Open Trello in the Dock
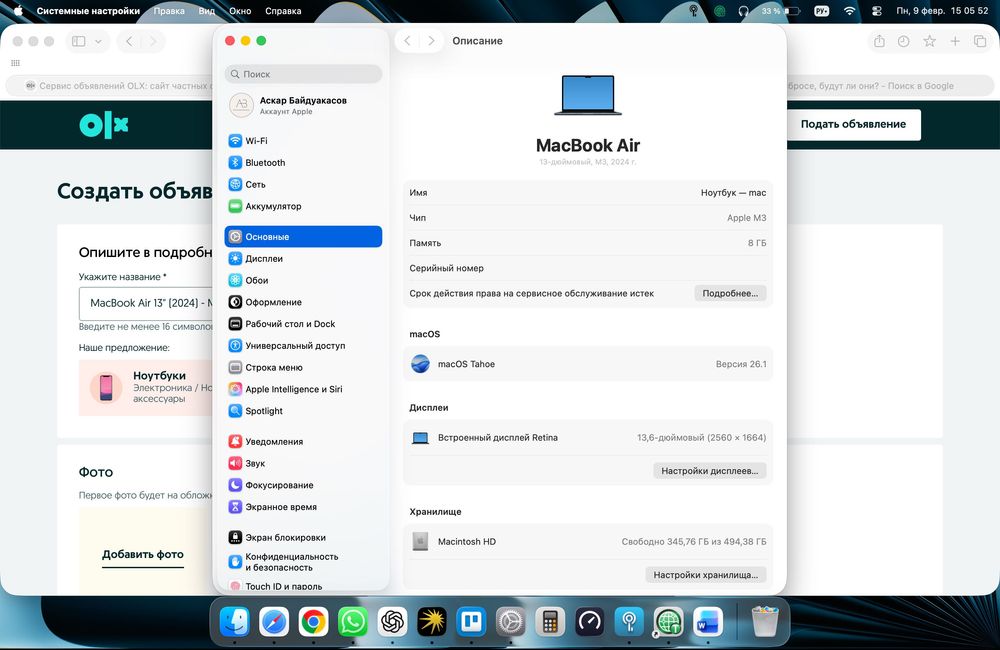 point(471,621)
